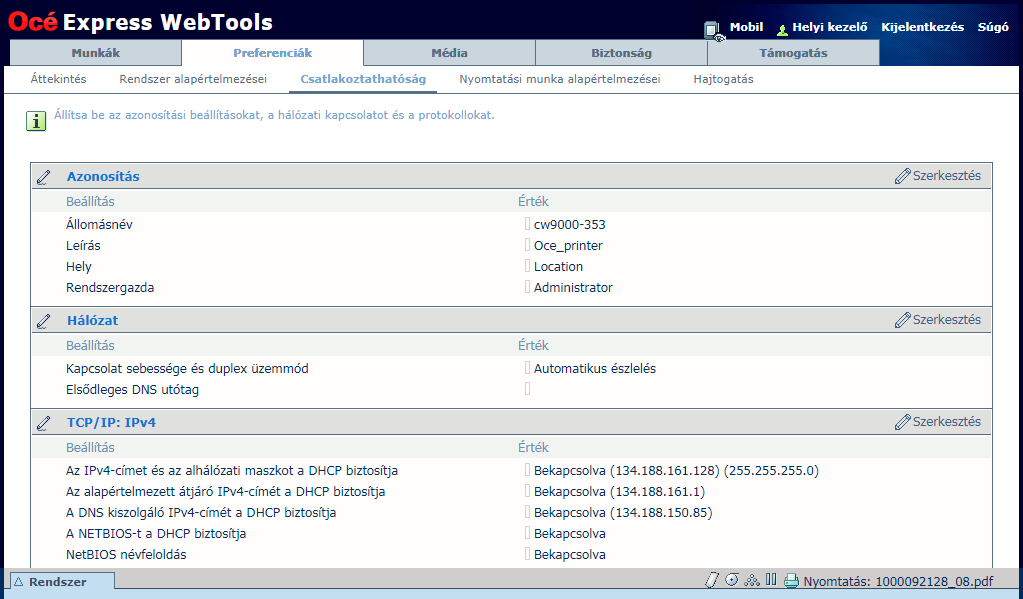The height and width of the screenshot is (599, 1023).
Task: Click A NETBIOS-t a DHCP biztosítja
Action: click(156, 534)
